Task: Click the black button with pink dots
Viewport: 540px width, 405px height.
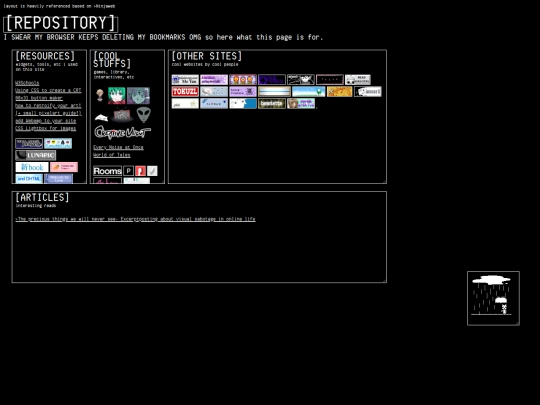Action: (330, 80)
